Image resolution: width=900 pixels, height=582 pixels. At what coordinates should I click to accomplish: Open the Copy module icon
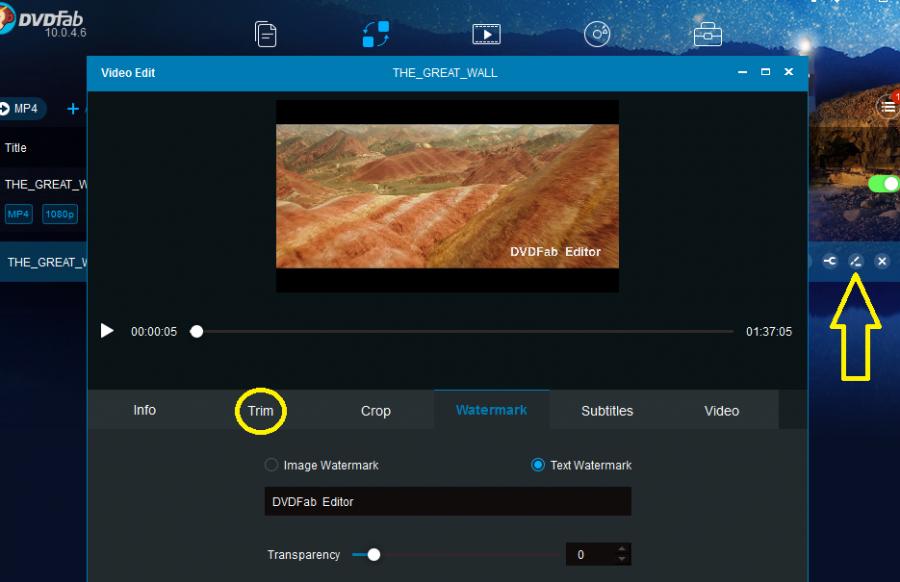click(x=266, y=34)
